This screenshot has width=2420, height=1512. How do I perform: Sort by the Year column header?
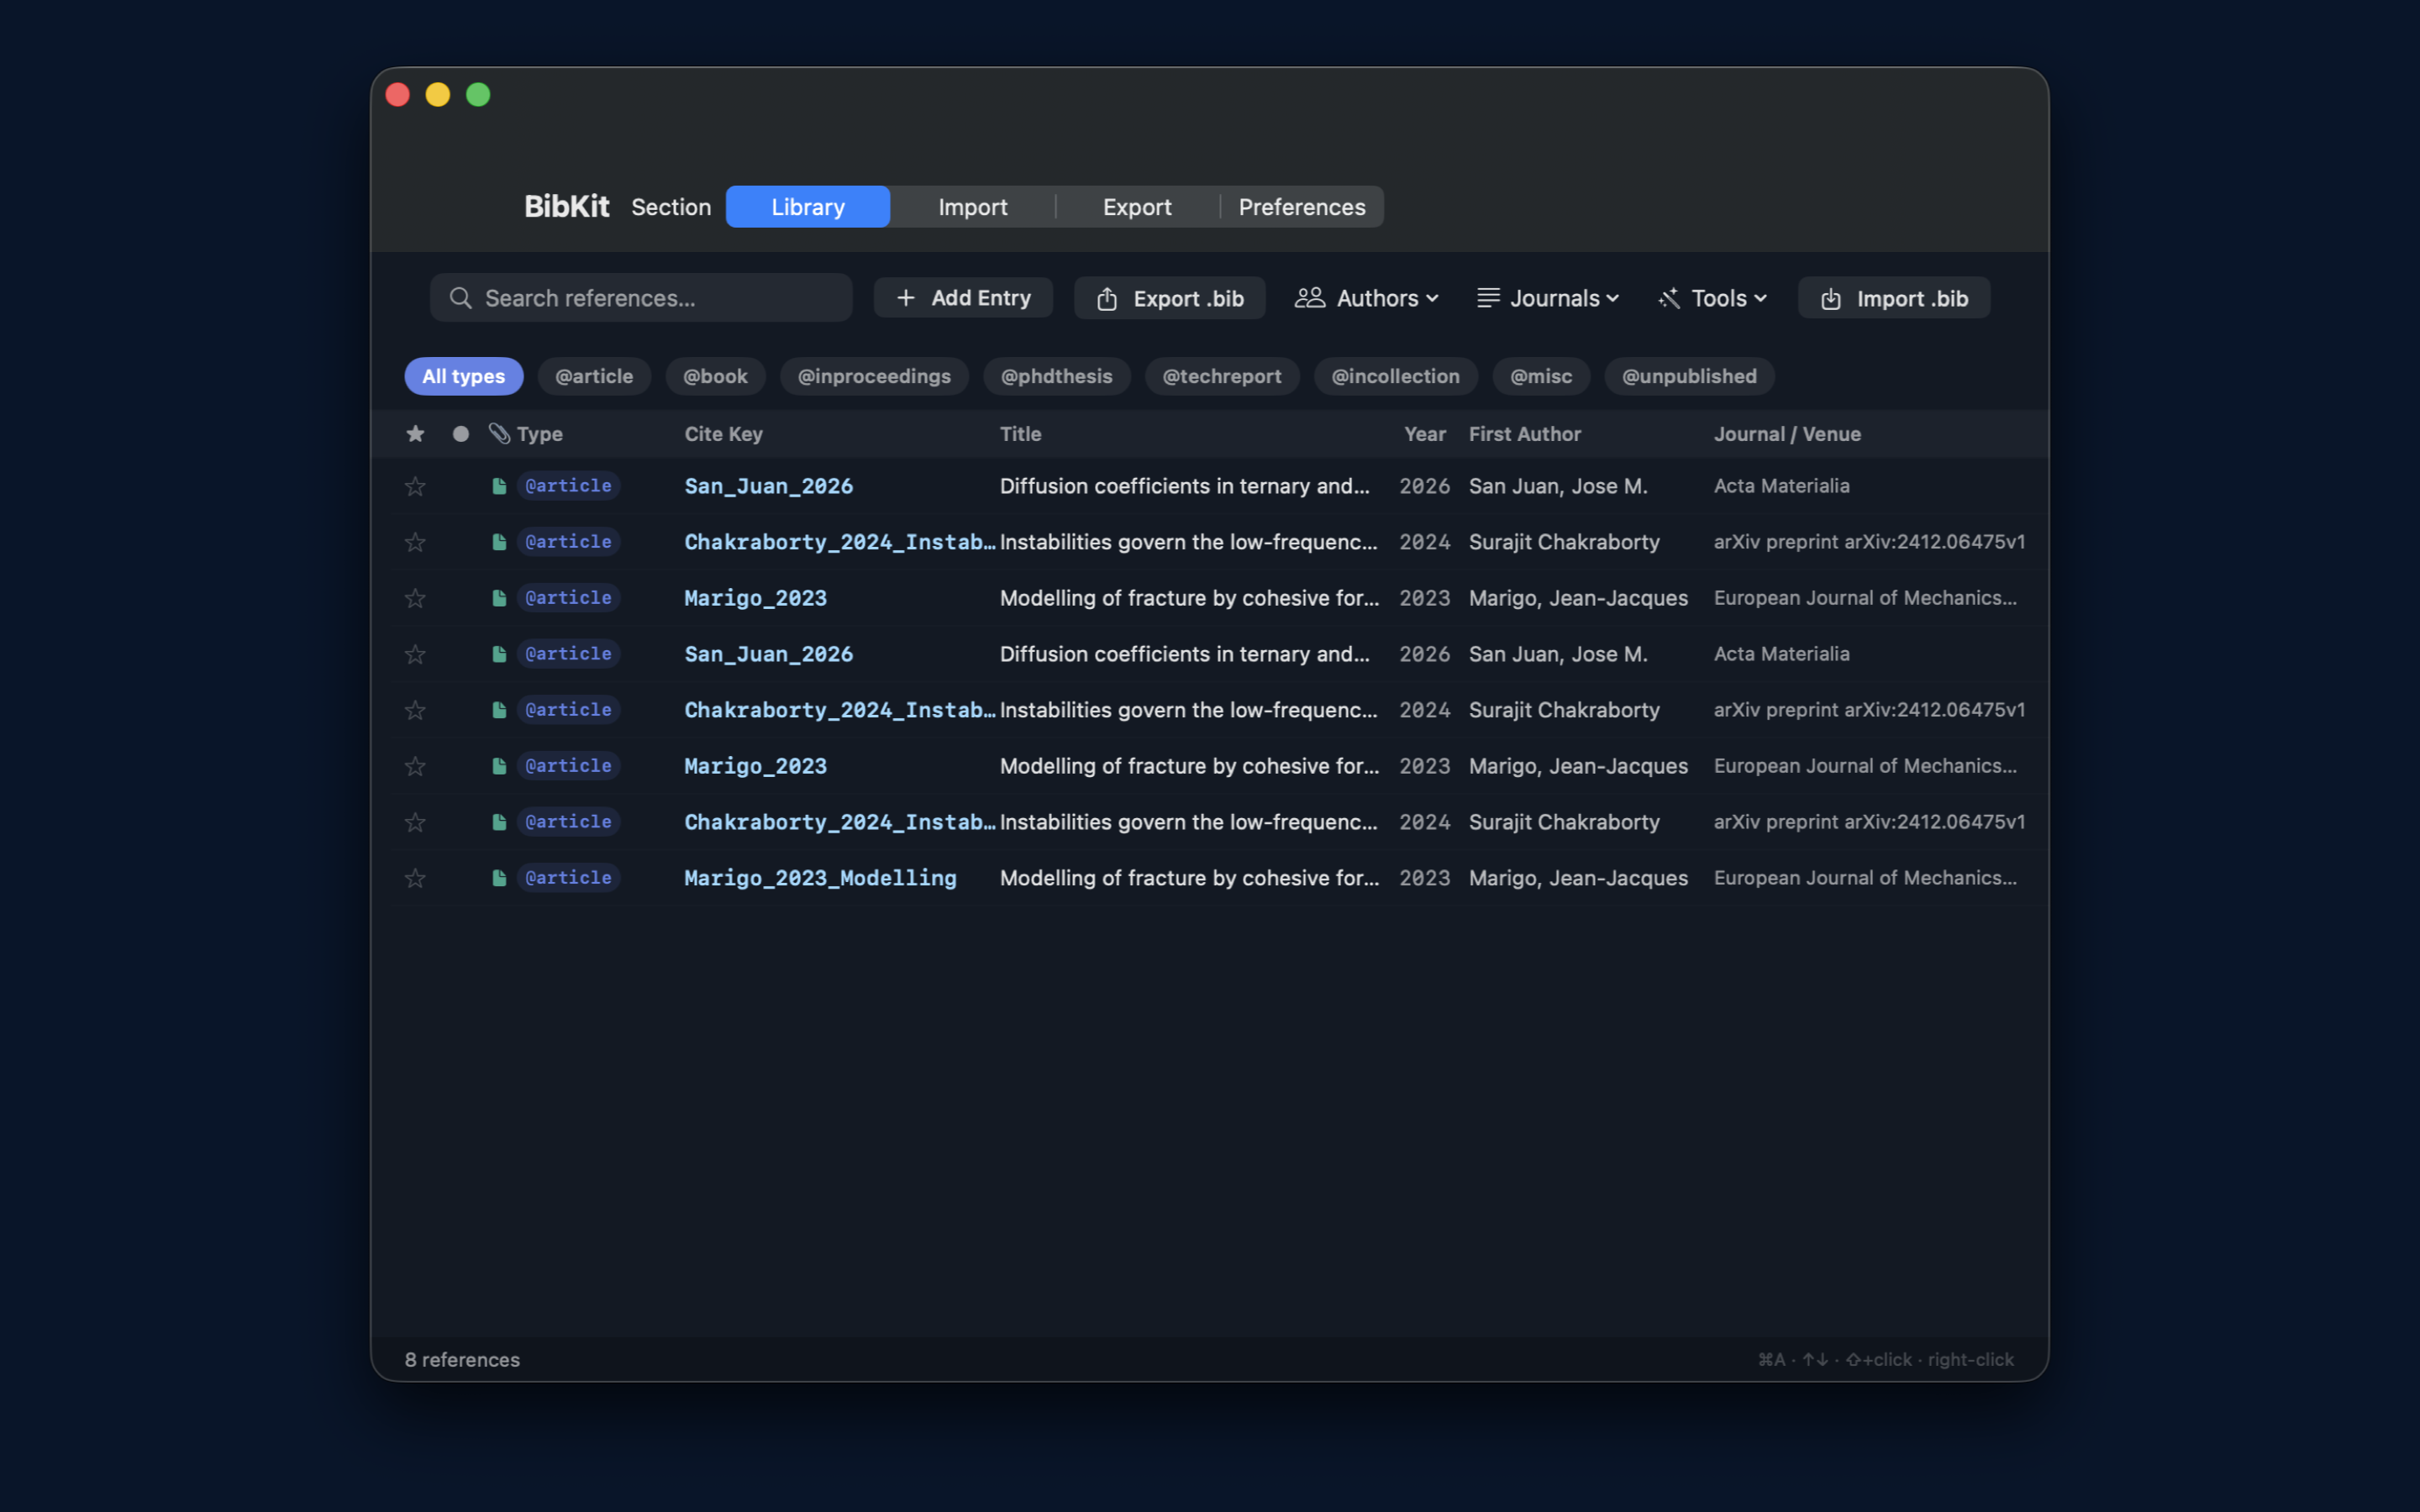pyautogui.click(x=1425, y=434)
